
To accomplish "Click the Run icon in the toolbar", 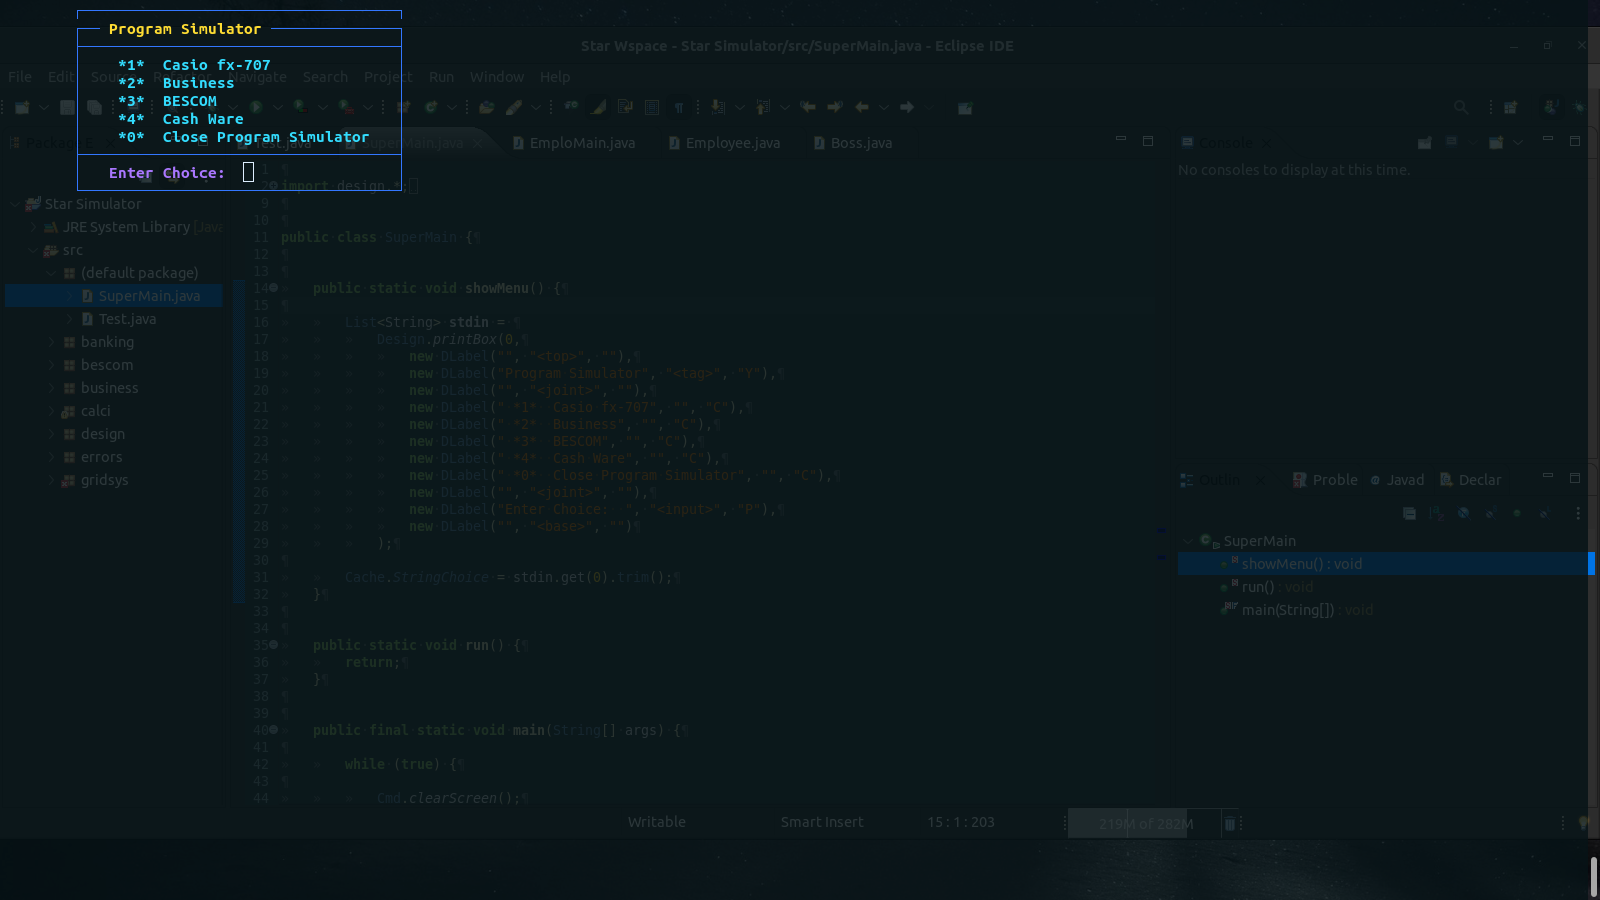I will [256, 107].
